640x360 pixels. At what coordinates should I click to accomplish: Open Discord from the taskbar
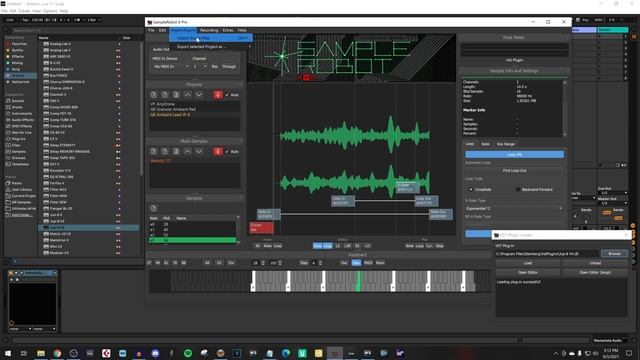tap(155, 353)
